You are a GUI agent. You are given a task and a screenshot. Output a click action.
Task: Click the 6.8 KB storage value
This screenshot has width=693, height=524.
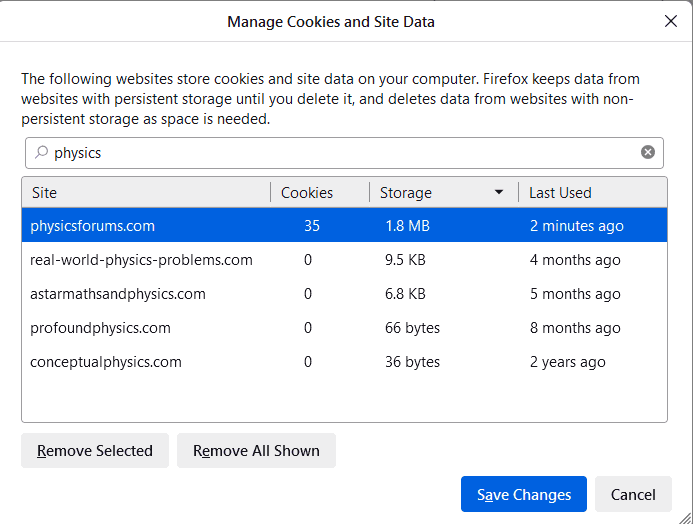tap(405, 294)
